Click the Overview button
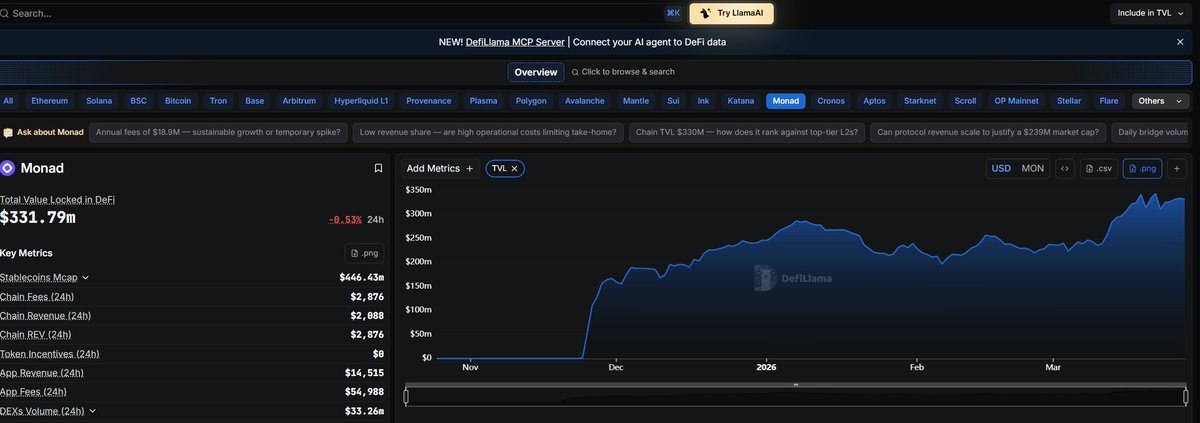 (x=536, y=72)
